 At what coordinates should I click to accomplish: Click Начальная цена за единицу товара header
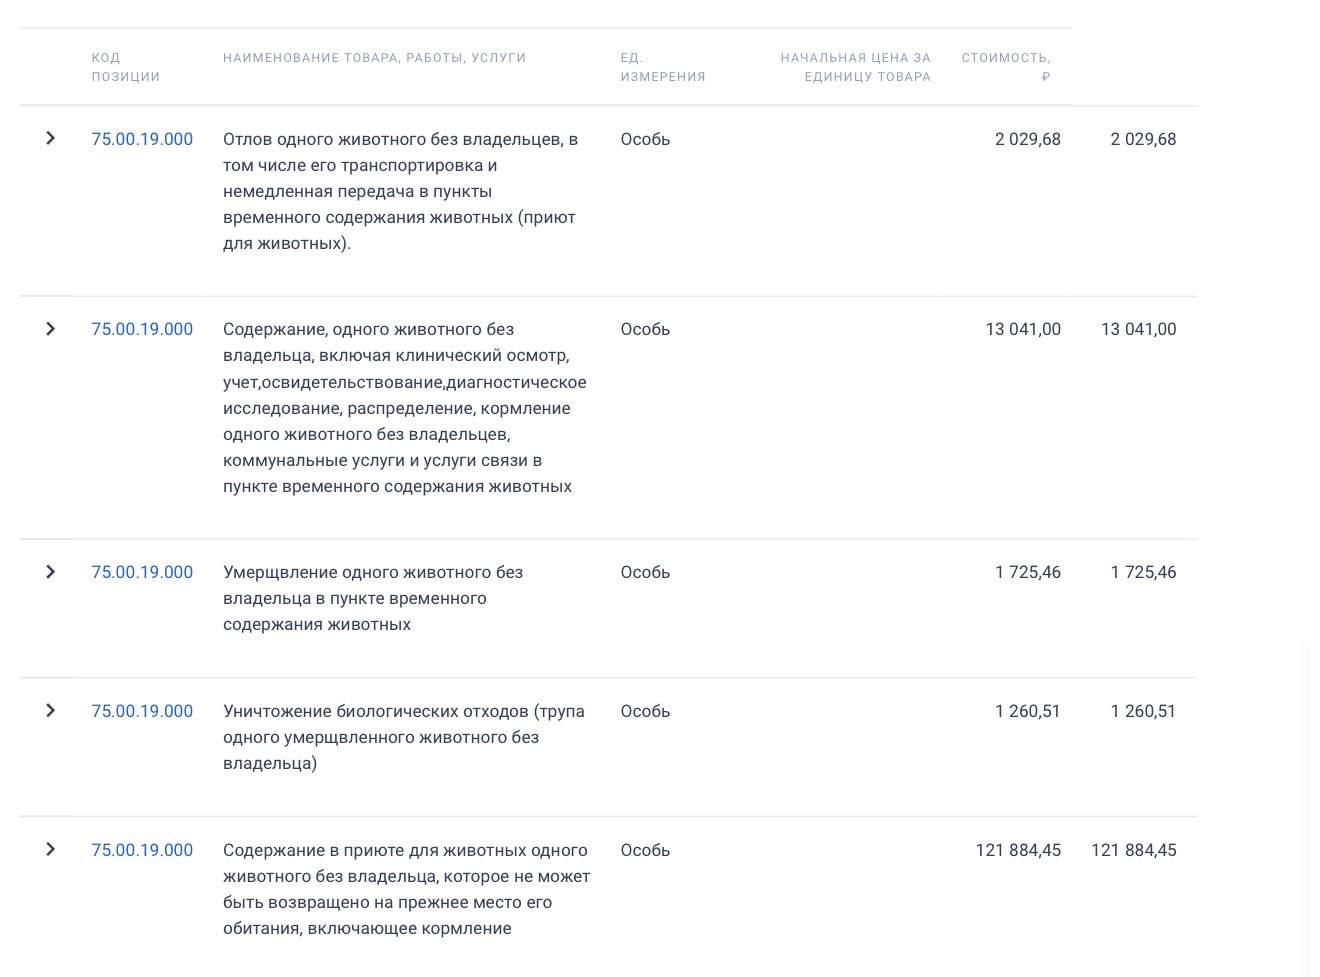coord(855,67)
